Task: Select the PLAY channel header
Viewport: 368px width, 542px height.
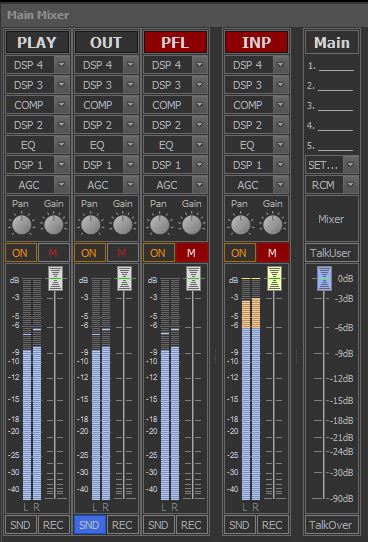Action: [37, 43]
